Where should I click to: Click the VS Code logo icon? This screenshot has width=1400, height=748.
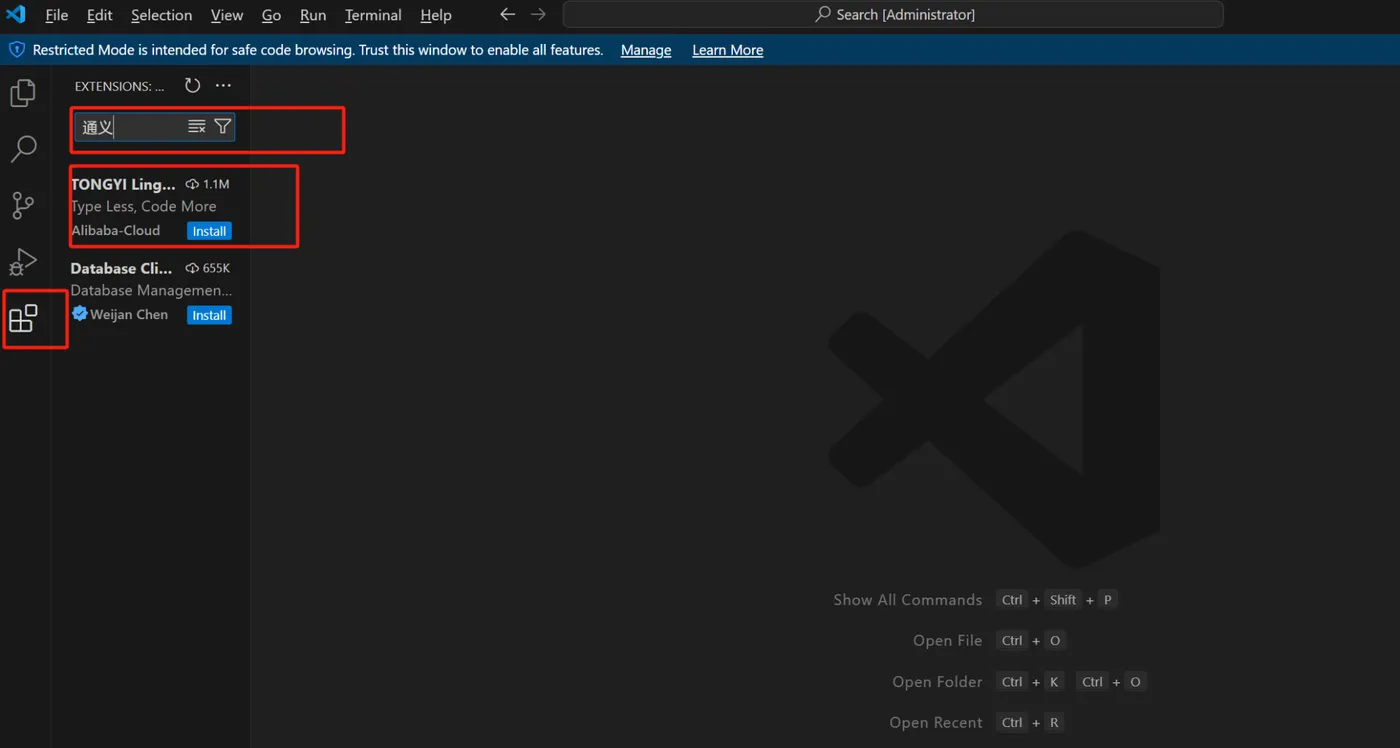pyautogui.click(x=16, y=15)
